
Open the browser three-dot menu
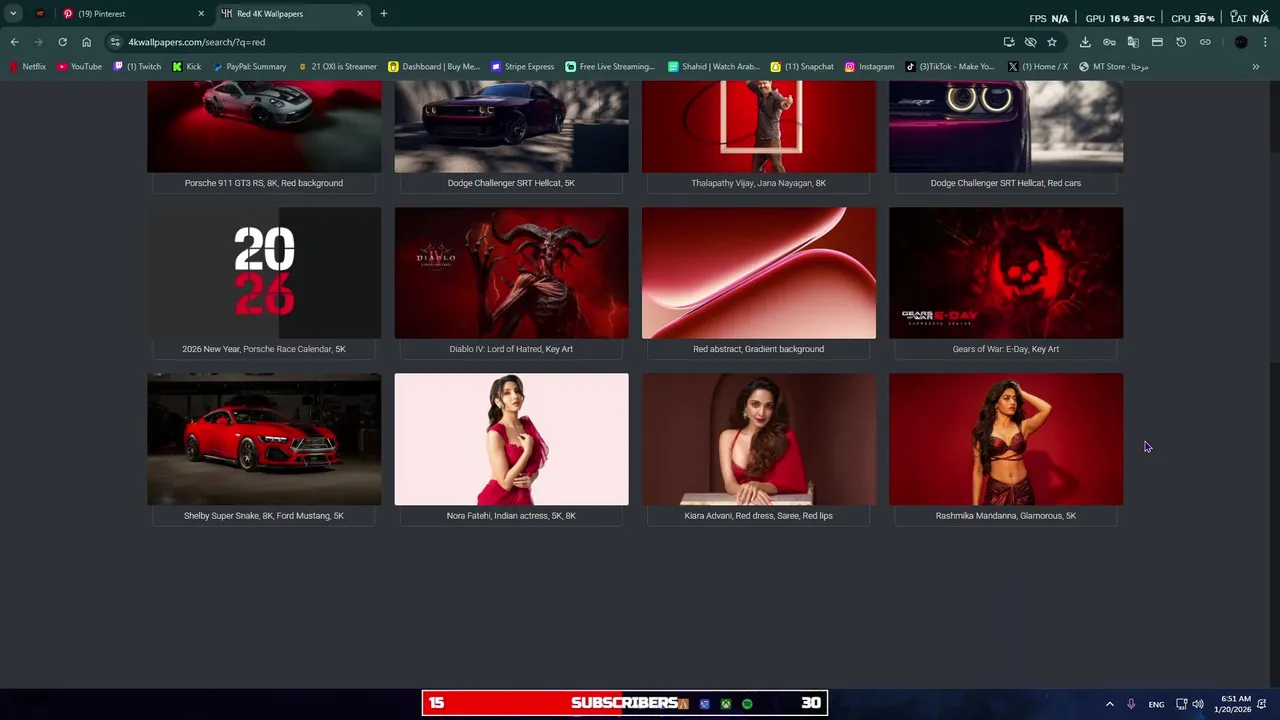[1266, 42]
